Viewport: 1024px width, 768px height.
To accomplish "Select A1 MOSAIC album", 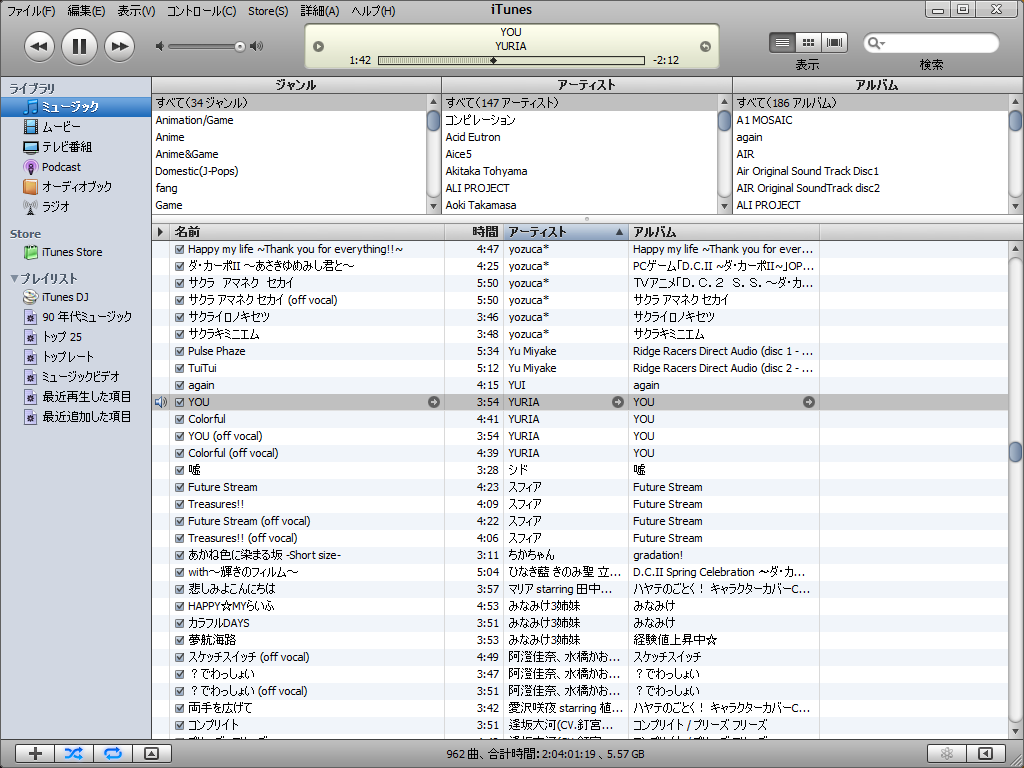I will (x=871, y=120).
